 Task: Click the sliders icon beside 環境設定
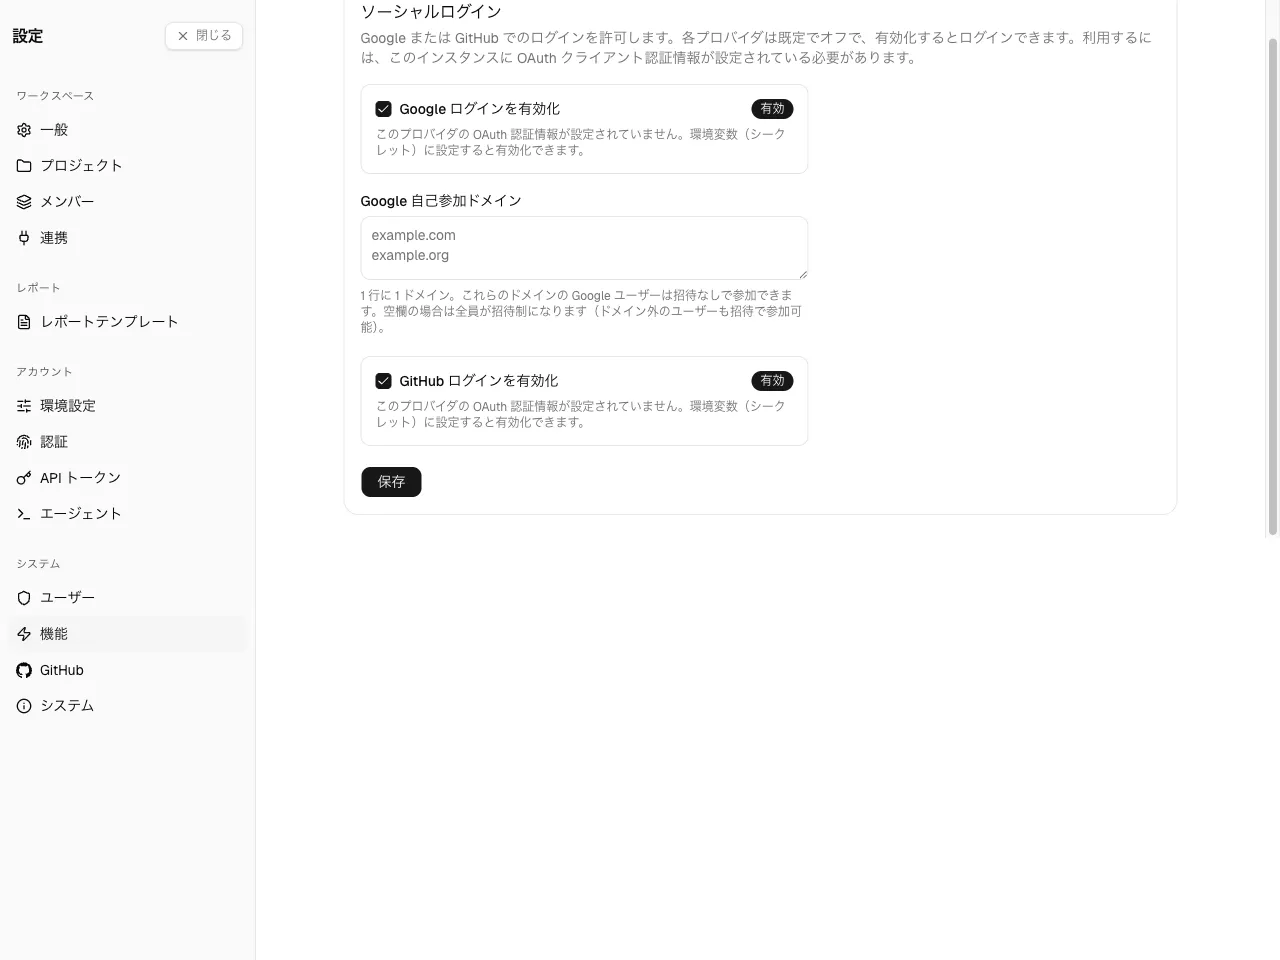(24, 406)
